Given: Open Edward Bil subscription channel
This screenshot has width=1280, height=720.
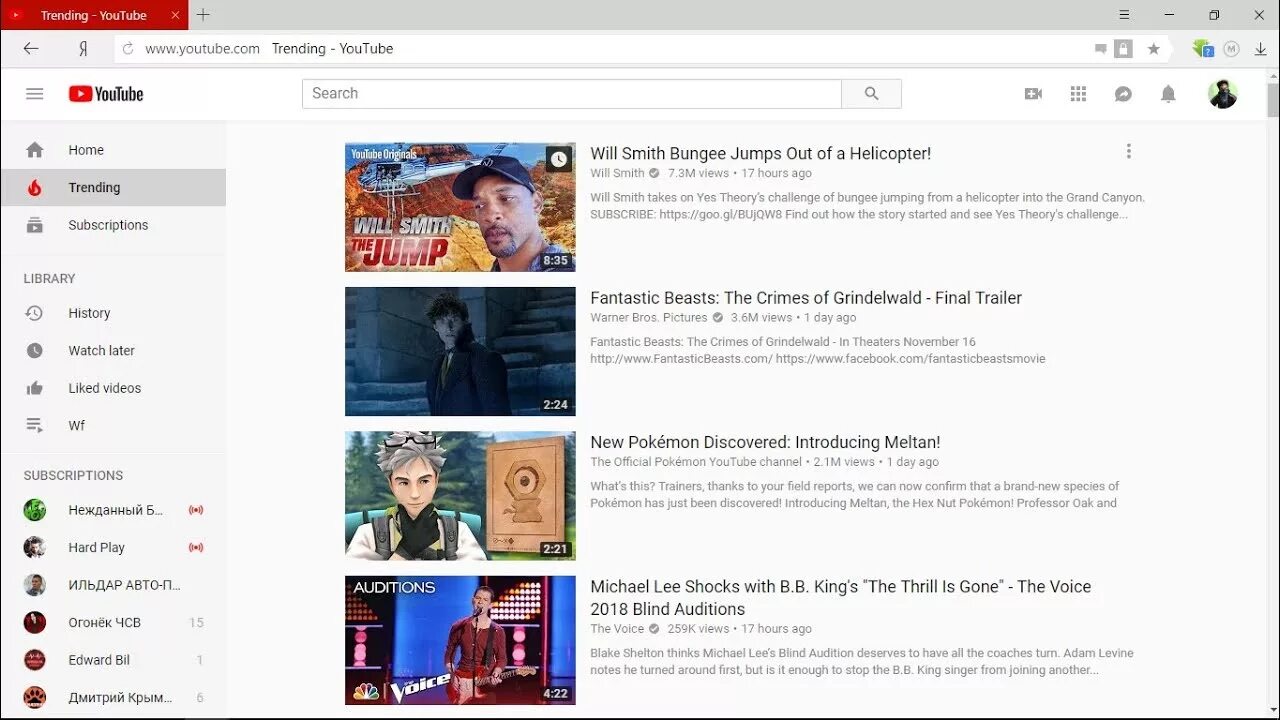Looking at the screenshot, I should pyautogui.click(x=113, y=660).
